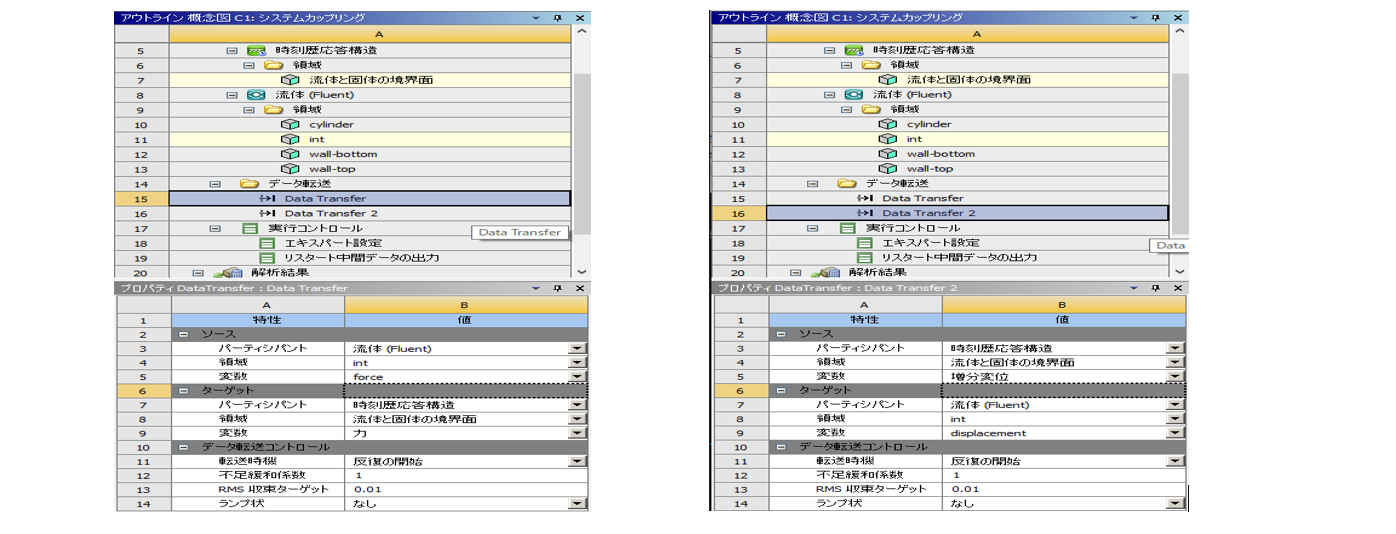Open the displacement variable dropdown
This screenshot has height=534, width=1396.
click(x=1175, y=434)
